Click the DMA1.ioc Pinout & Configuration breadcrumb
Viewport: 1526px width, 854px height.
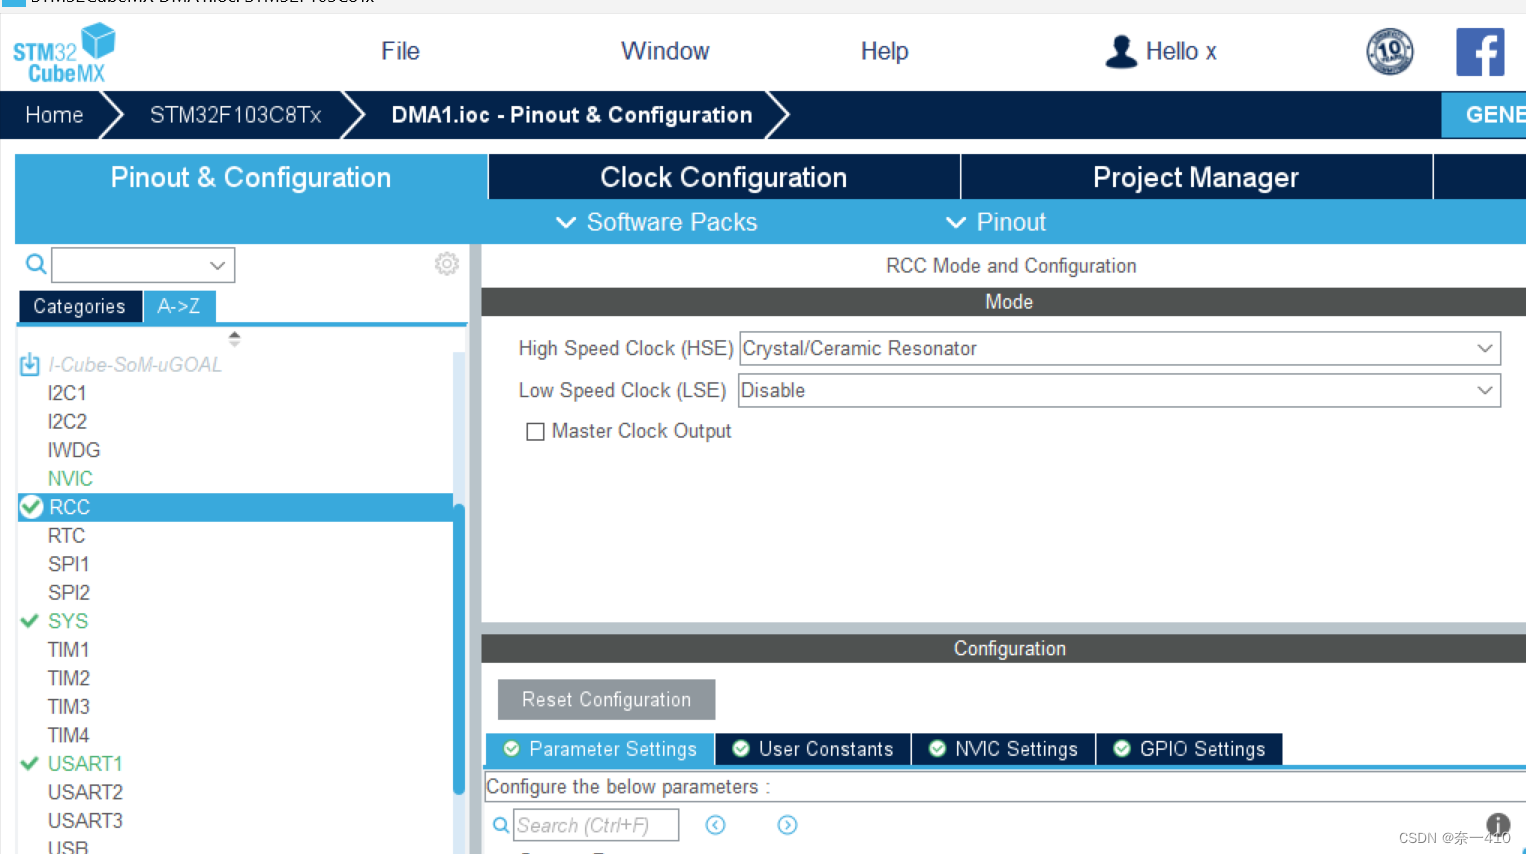[572, 115]
